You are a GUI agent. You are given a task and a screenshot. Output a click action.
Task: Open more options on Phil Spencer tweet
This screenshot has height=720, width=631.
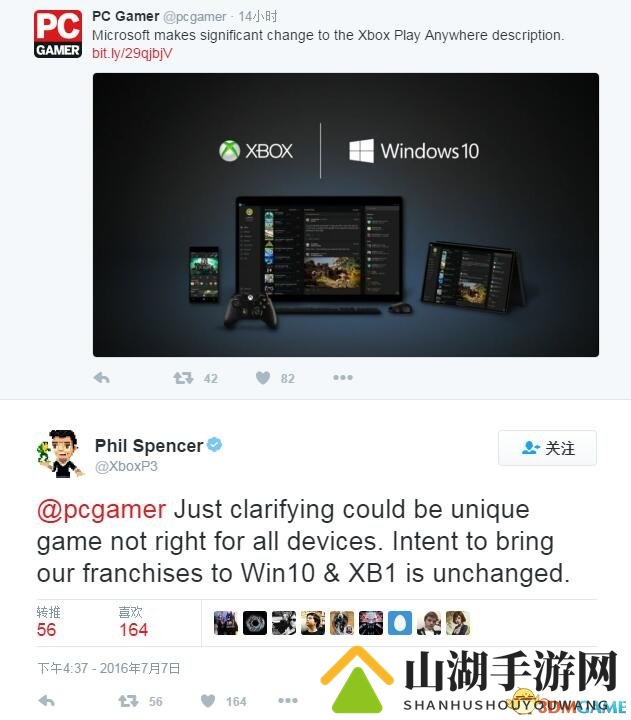(x=288, y=700)
